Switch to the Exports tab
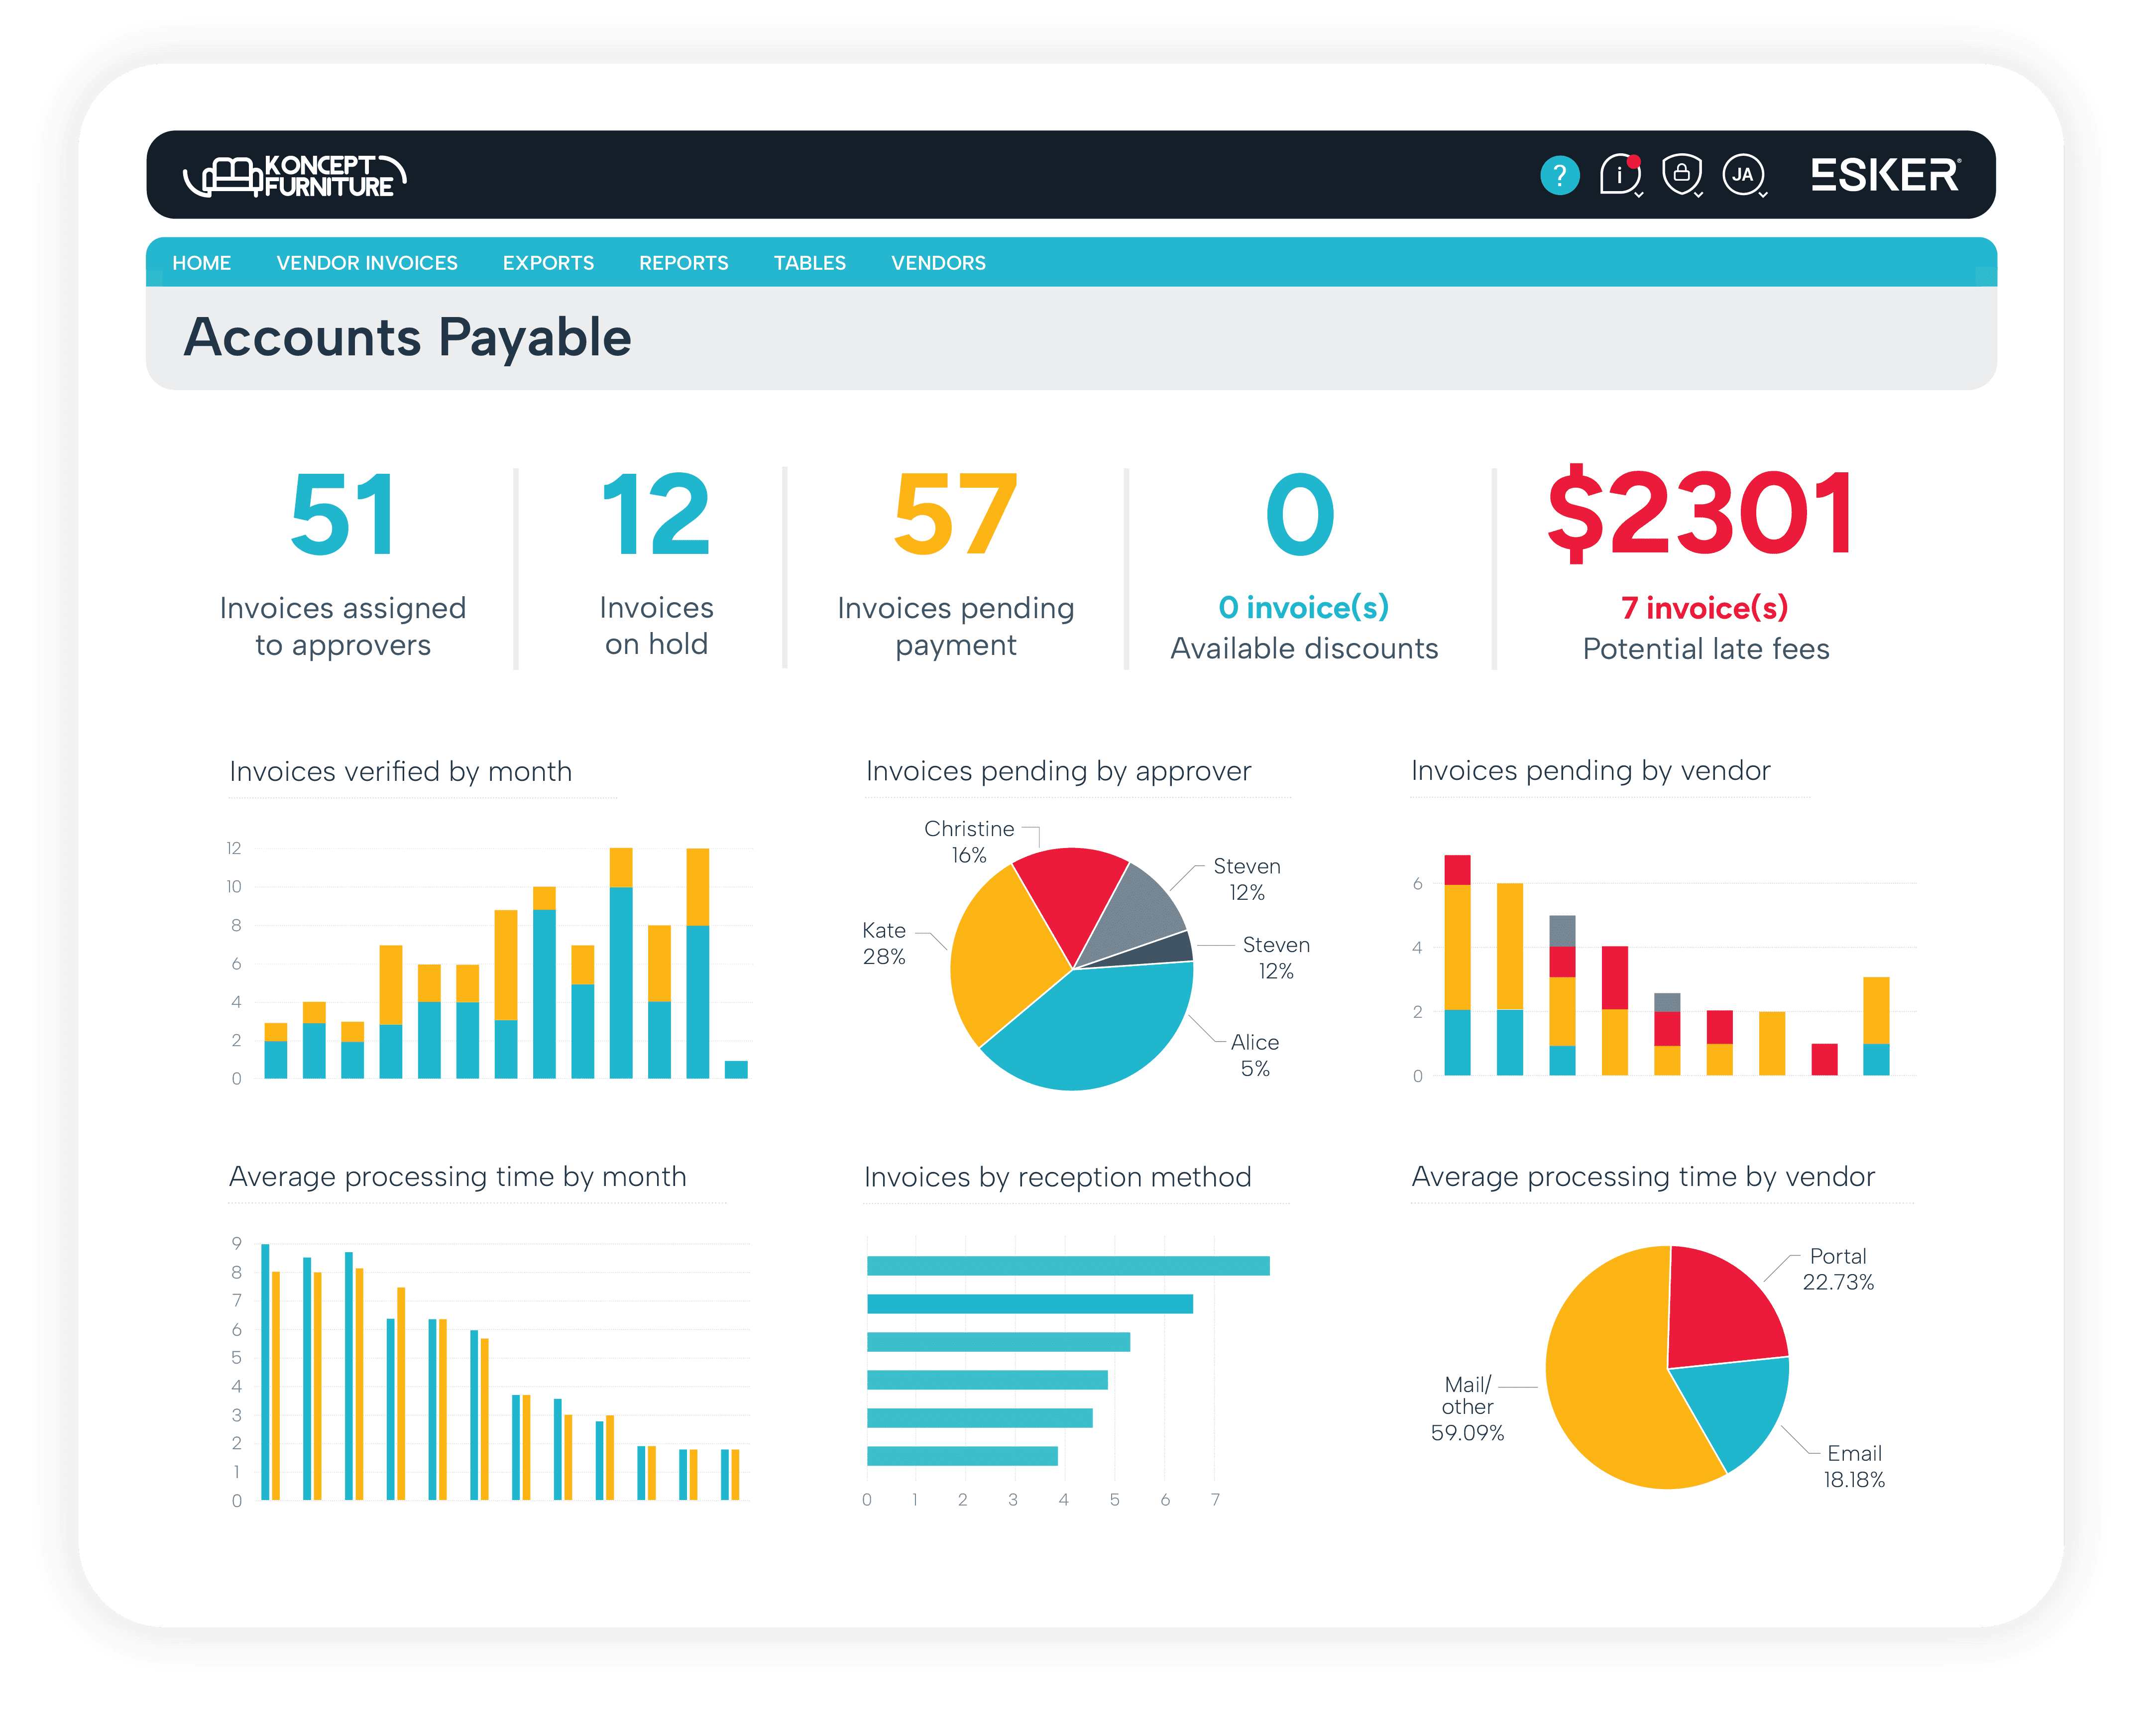Viewport: 2156px width, 1716px height. coord(548,263)
